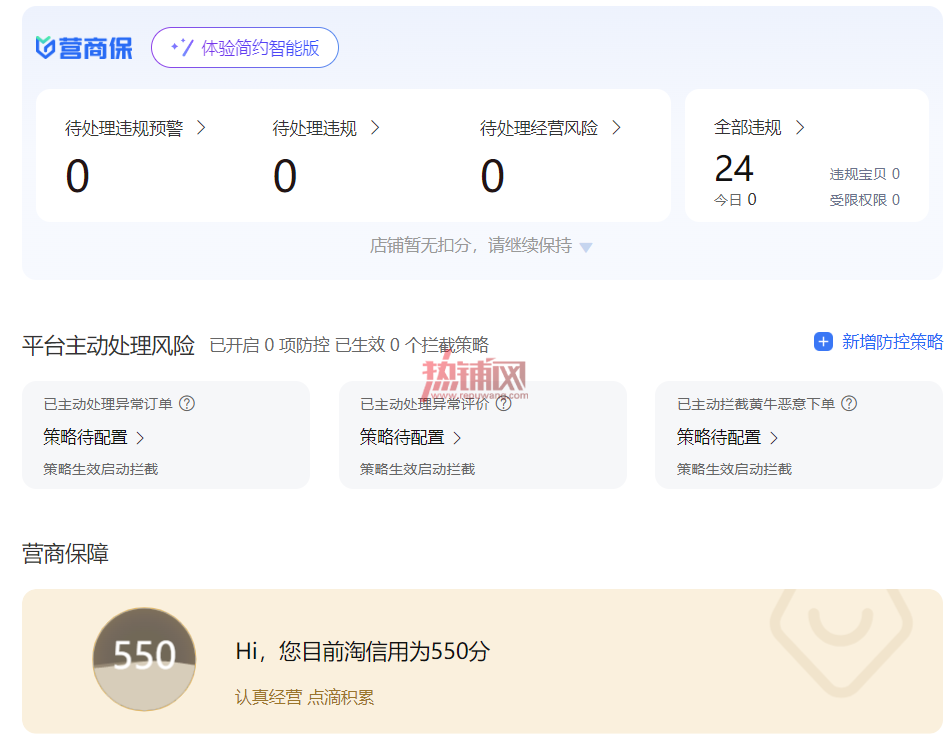The image size is (948, 751).
Task: Click the faded shield graphic in credit banner
Action: [x=840, y=640]
